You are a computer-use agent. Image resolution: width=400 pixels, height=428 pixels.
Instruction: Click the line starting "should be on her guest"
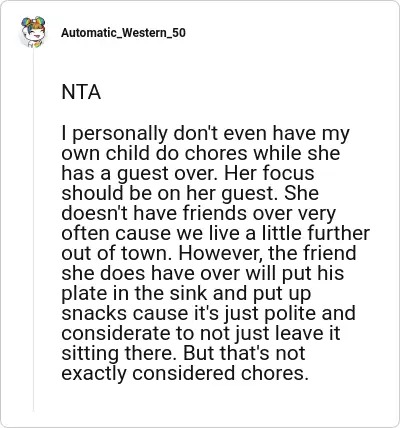click(190, 194)
